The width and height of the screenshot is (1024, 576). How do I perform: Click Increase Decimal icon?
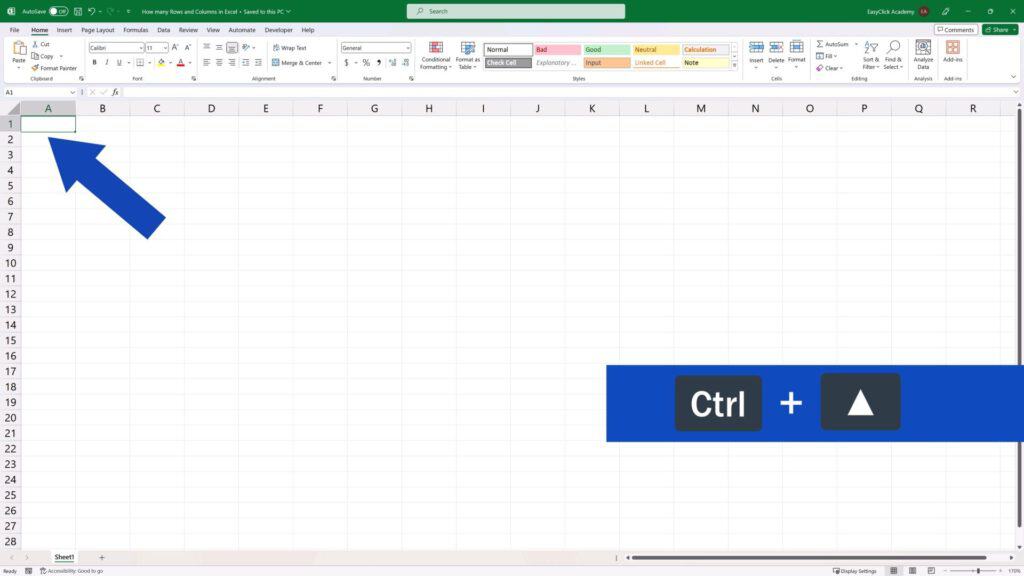coord(392,63)
